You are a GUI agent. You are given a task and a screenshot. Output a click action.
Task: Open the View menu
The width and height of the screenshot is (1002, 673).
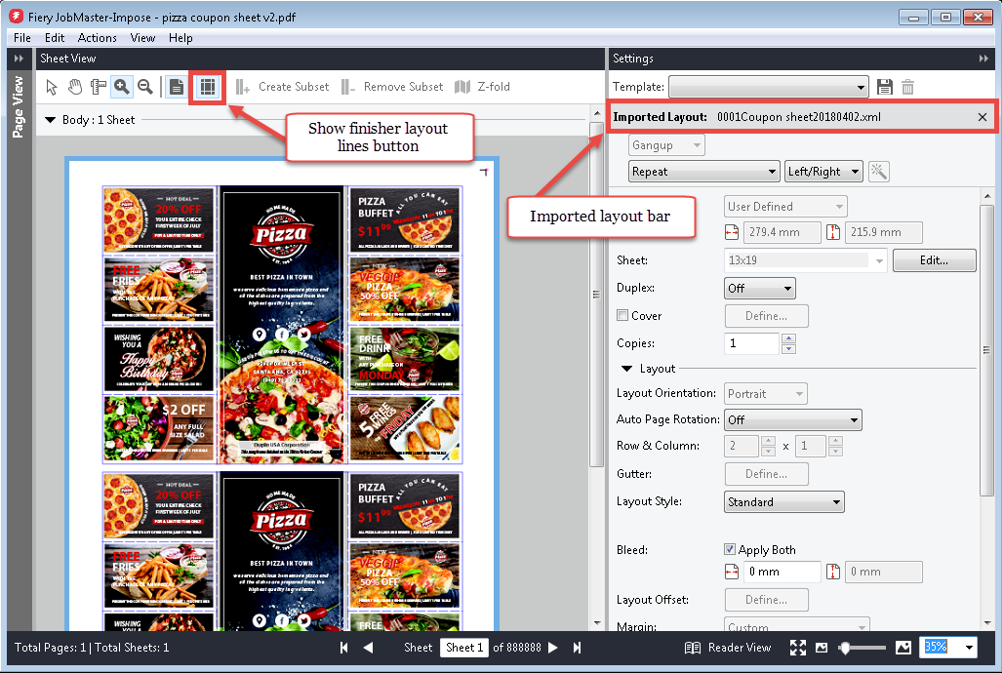click(x=143, y=38)
